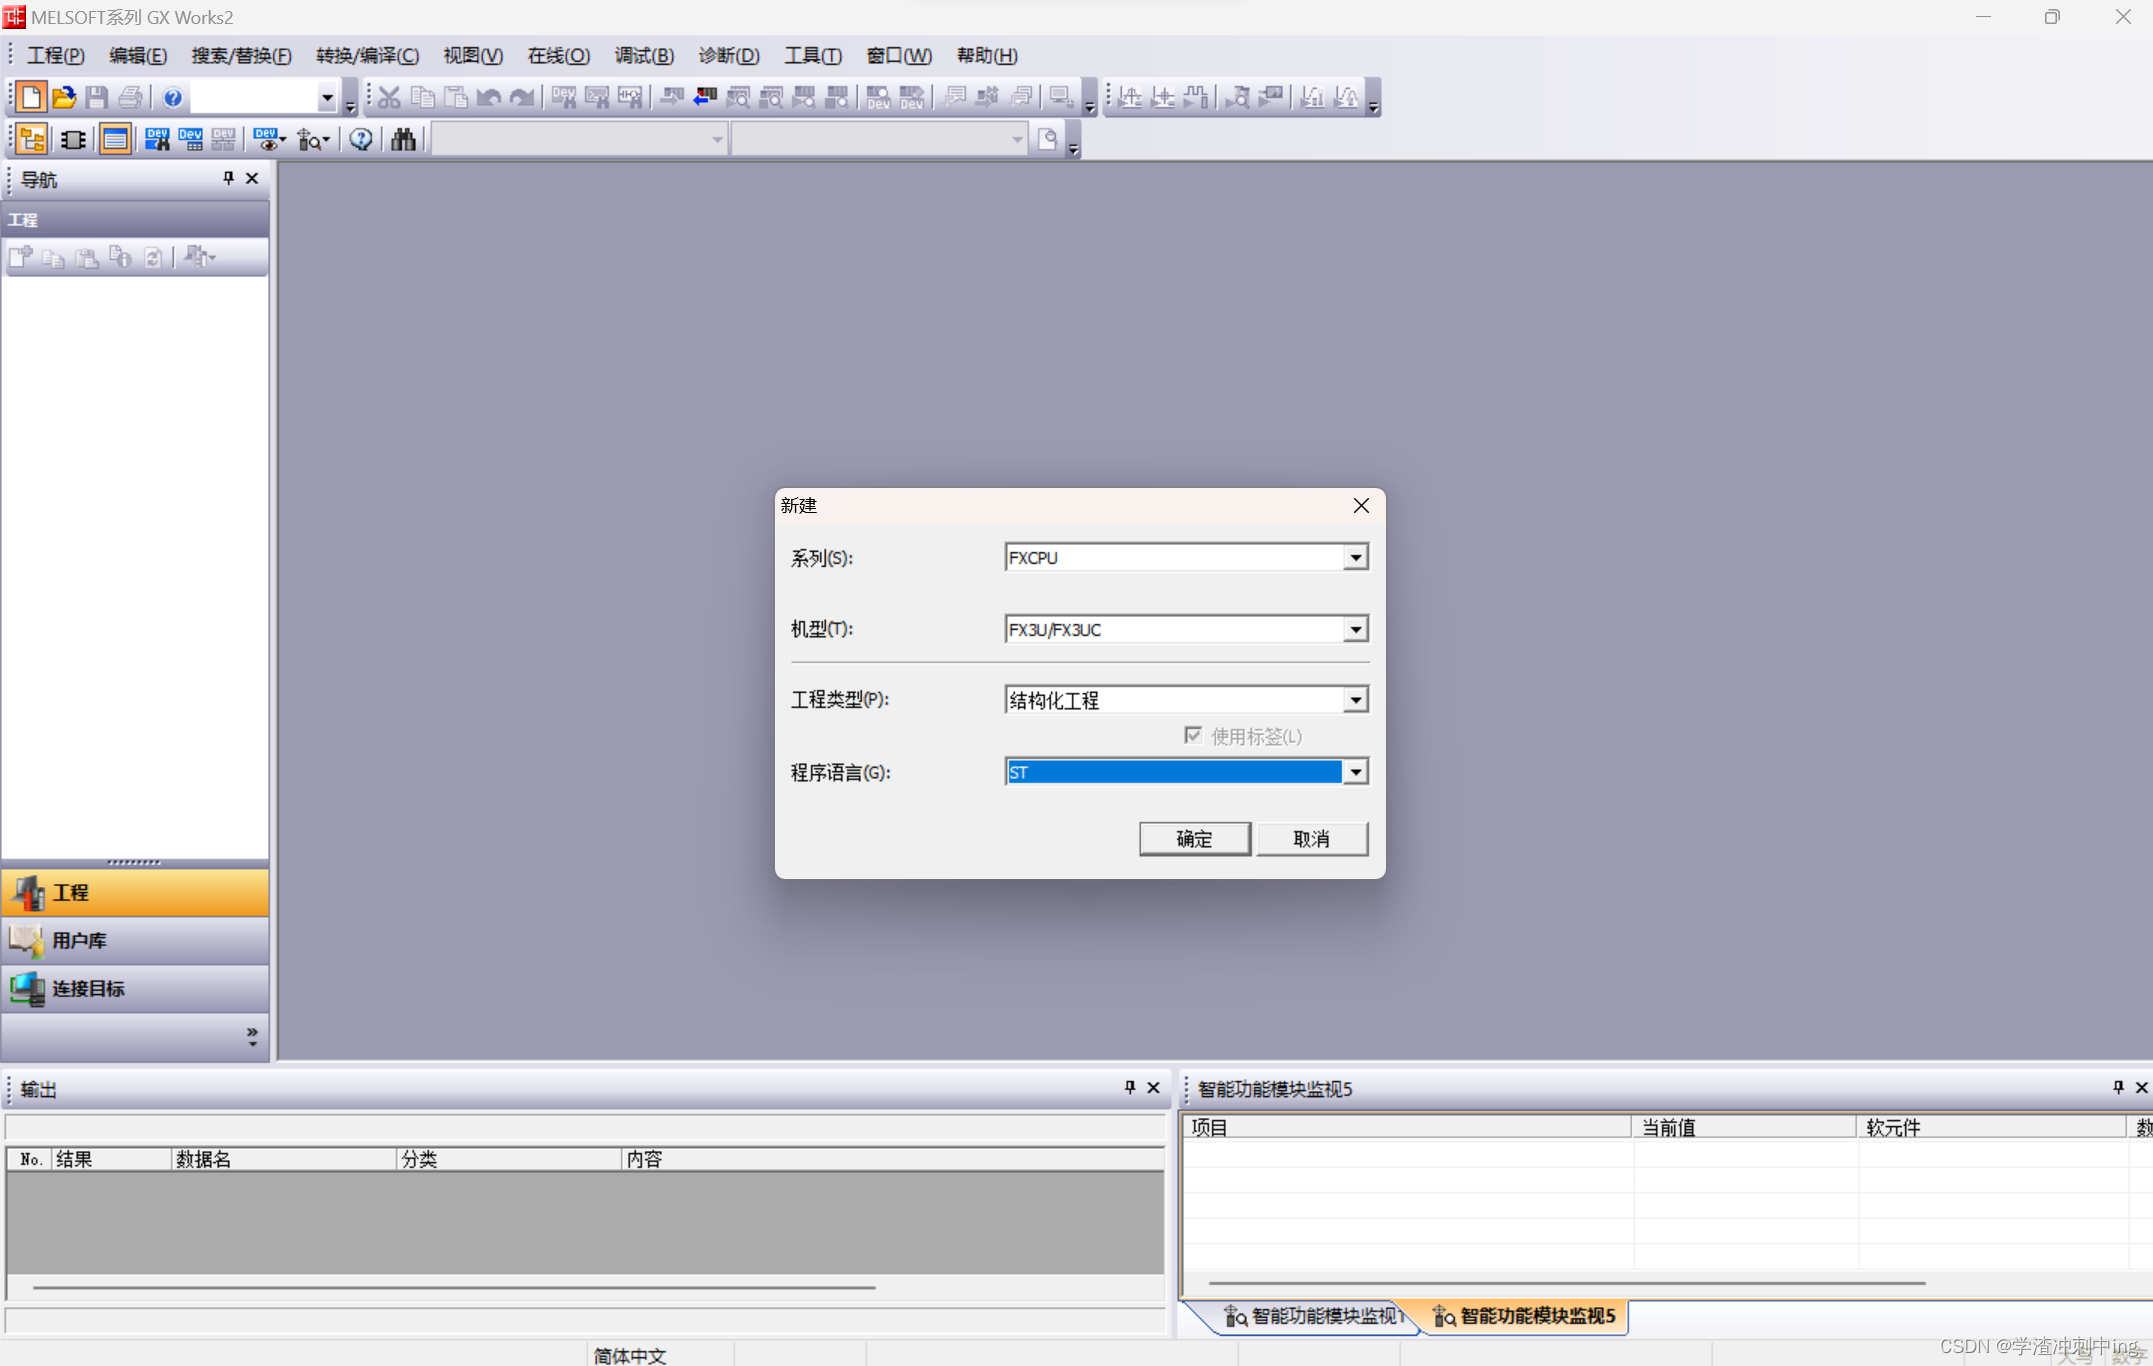Click the black chip module icon
This screenshot has height=1366, width=2153.
(73, 139)
